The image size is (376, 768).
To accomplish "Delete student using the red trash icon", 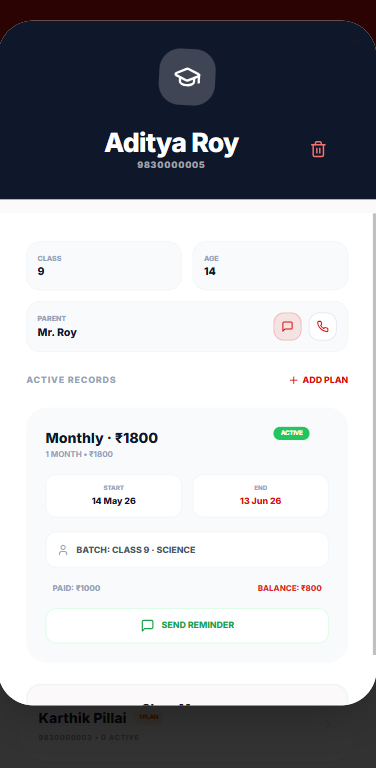I will 318,149.
